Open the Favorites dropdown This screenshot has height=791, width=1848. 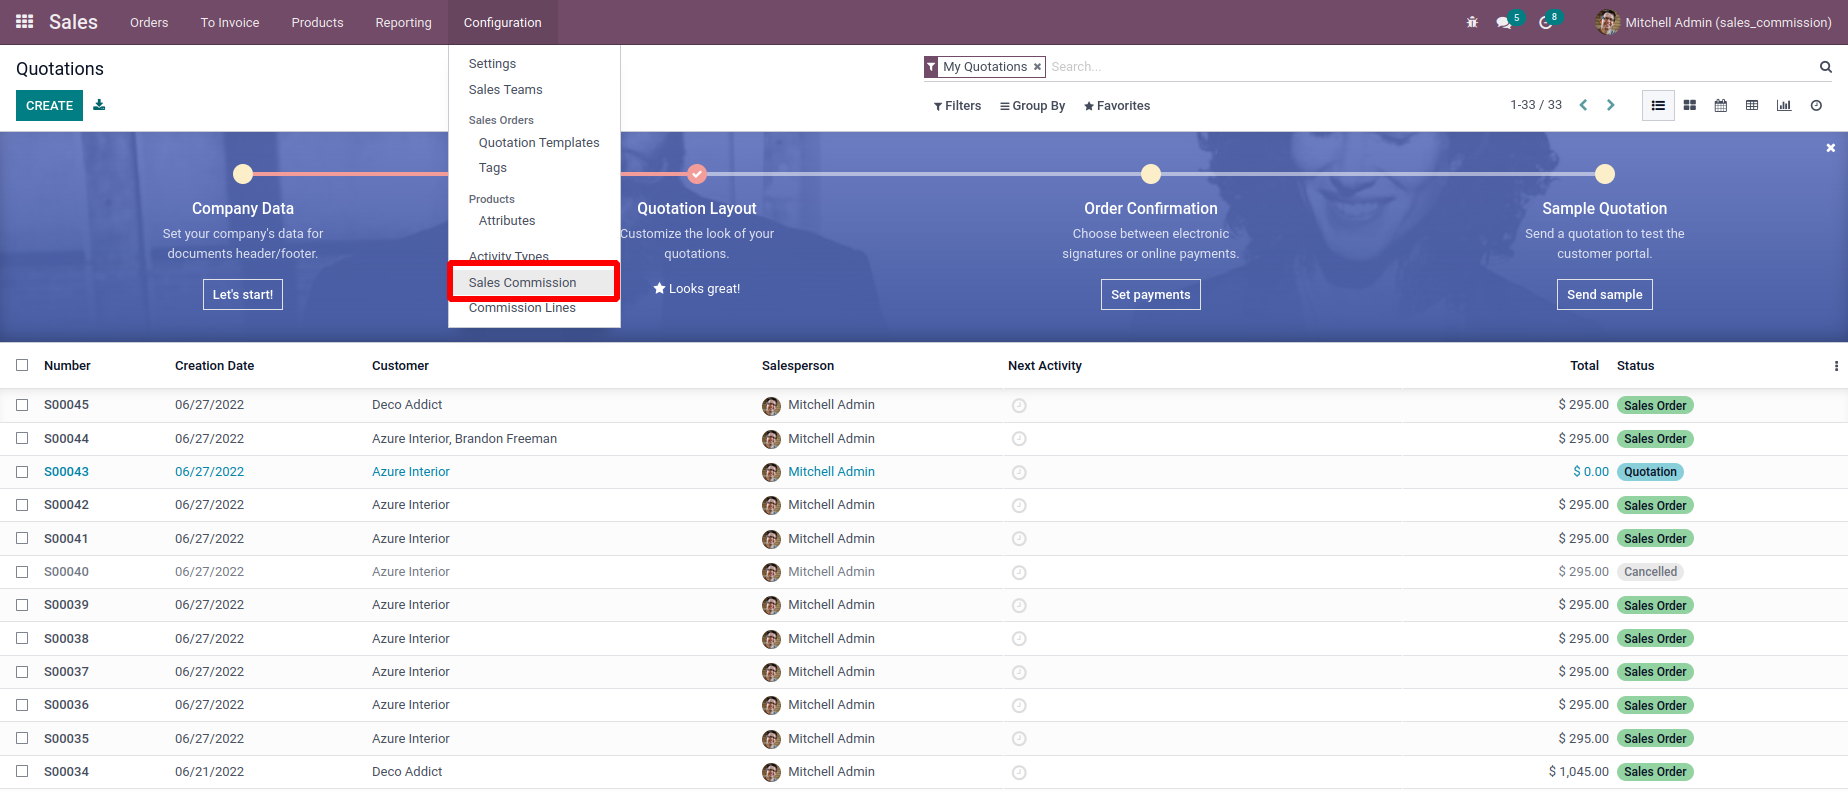[x=1117, y=106]
